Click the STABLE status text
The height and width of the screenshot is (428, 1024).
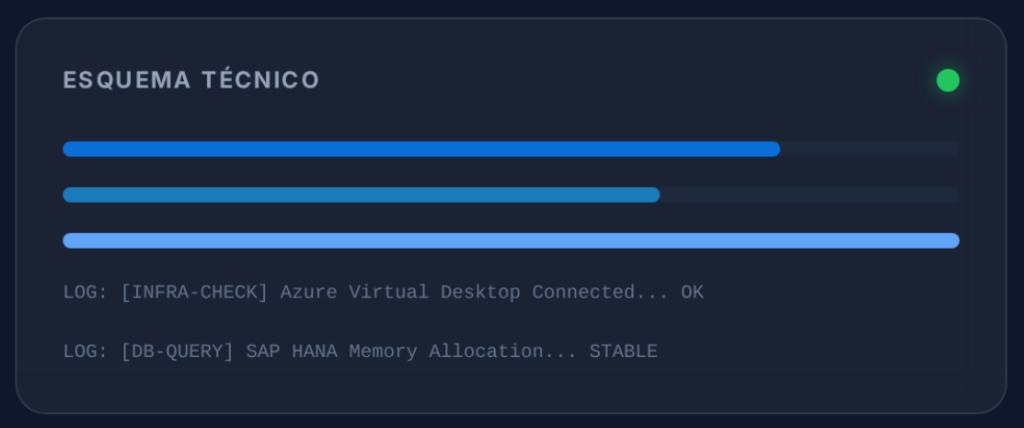pos(623,352)
